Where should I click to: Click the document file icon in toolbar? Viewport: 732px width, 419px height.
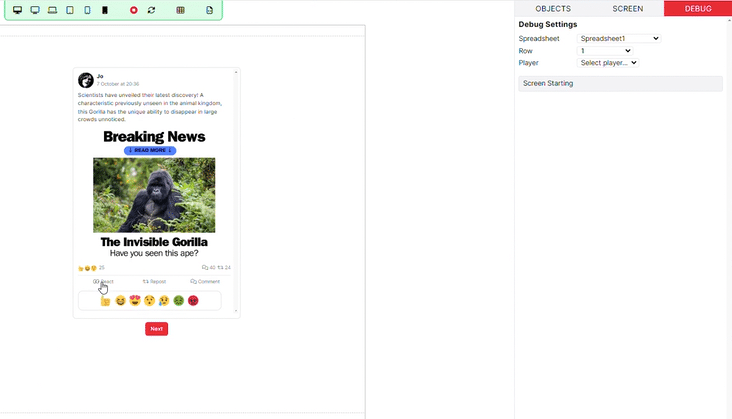(x=209, y=10)
